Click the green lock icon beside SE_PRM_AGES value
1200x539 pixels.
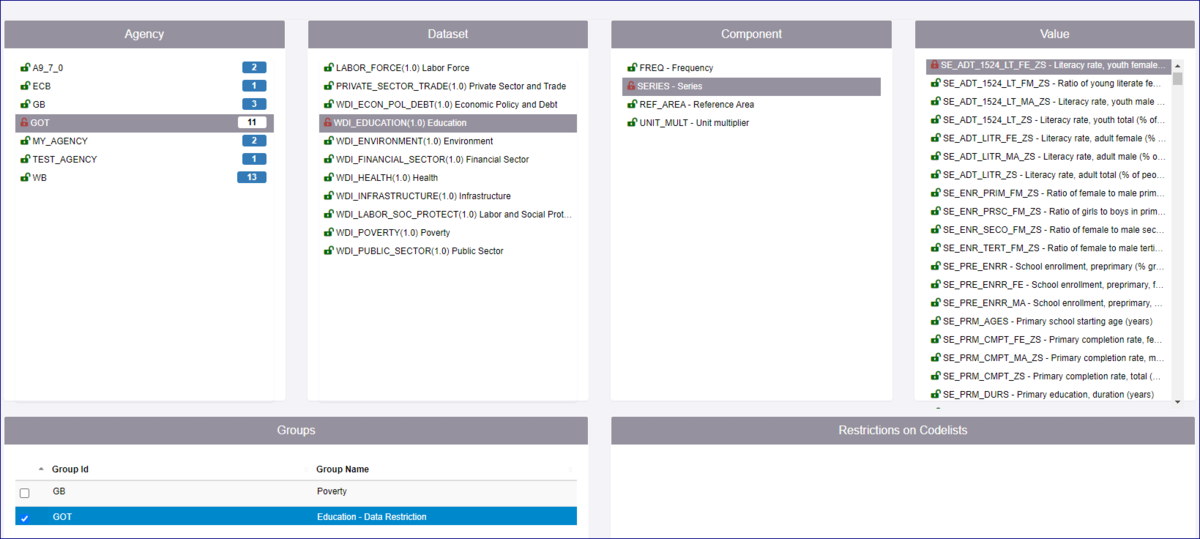tap(936, 322)
